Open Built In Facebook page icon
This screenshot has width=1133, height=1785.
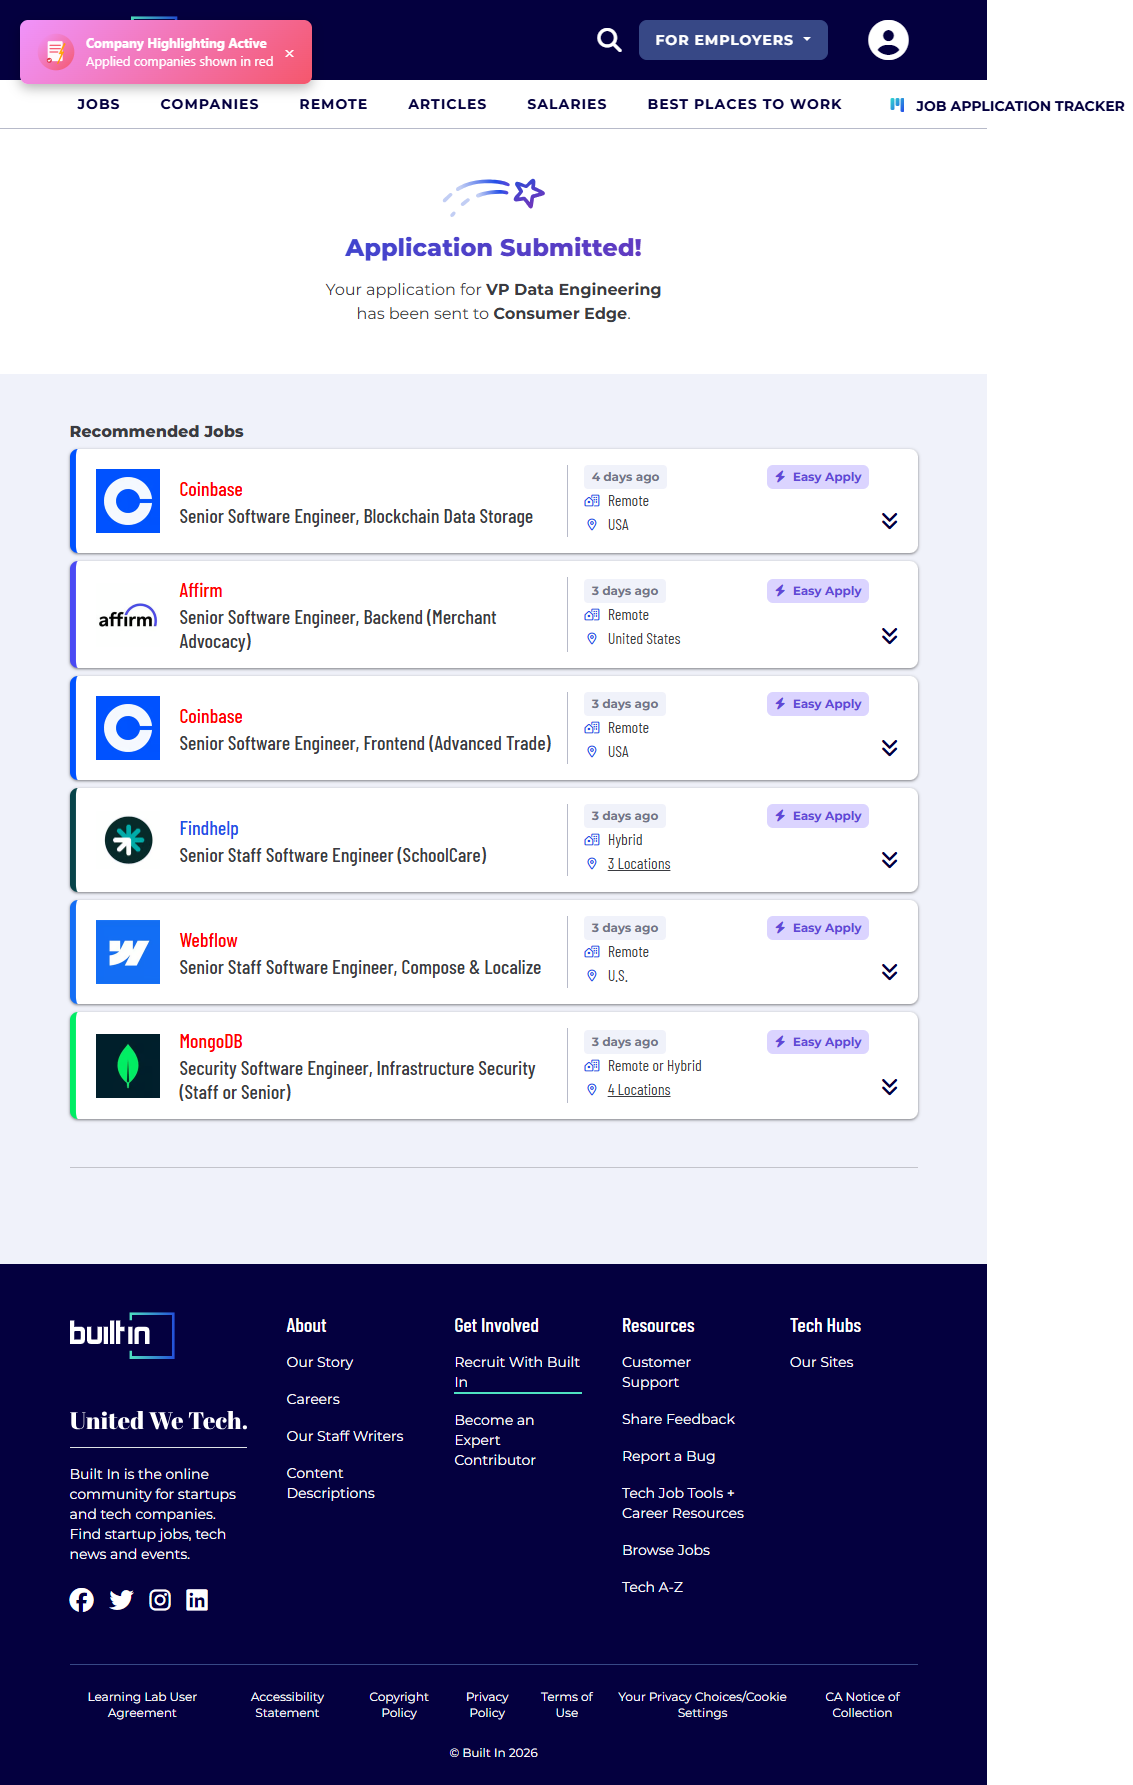tap(81, 1600)
